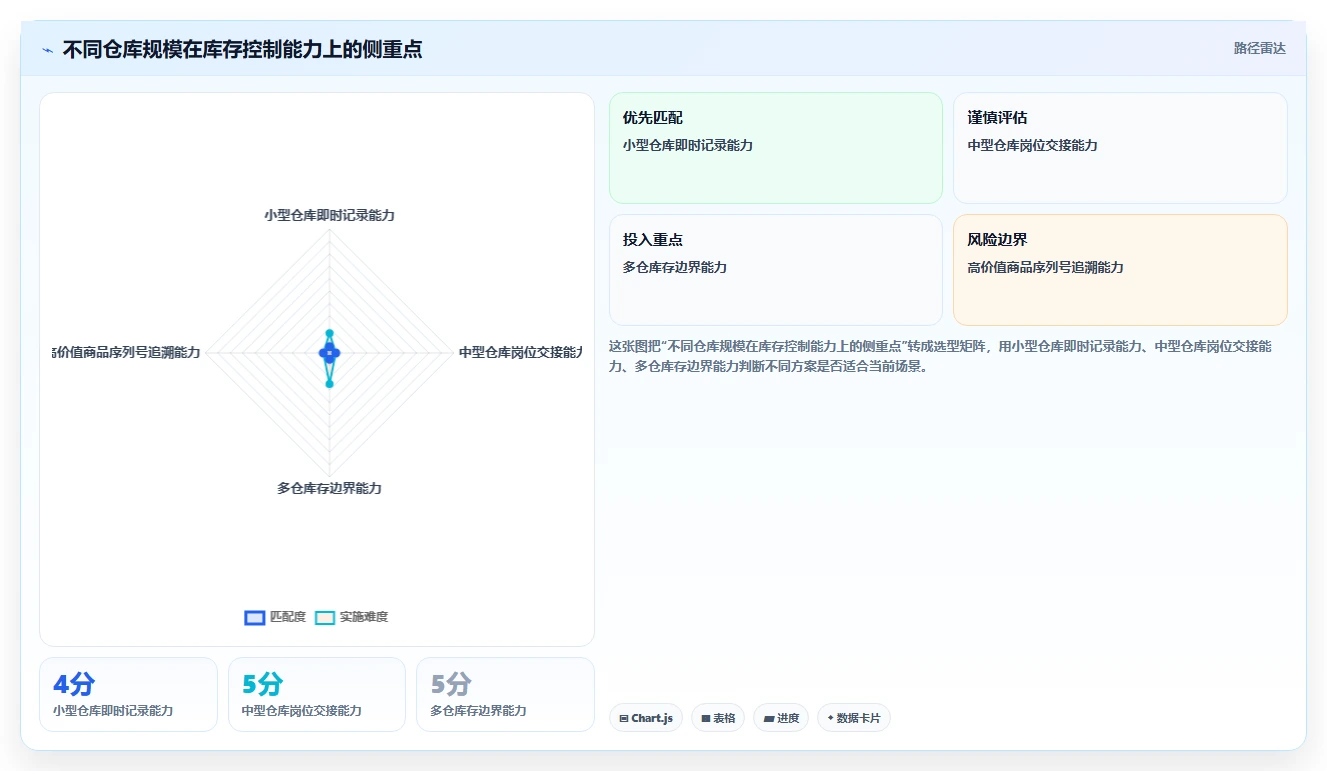
Task: Toggle 实施难度 legend swatch in chart
Action: (325, 617)
